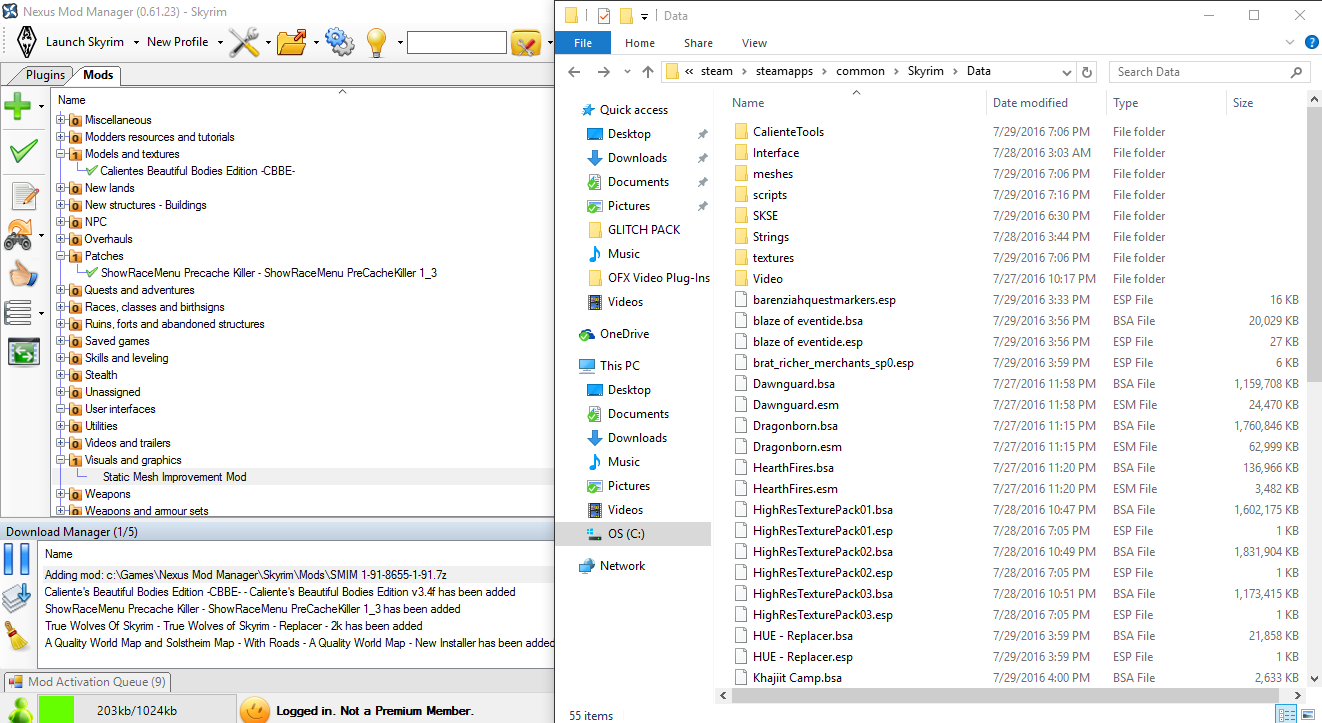
Task: Switch to the Plugins tab
Action: click(46, 75)
